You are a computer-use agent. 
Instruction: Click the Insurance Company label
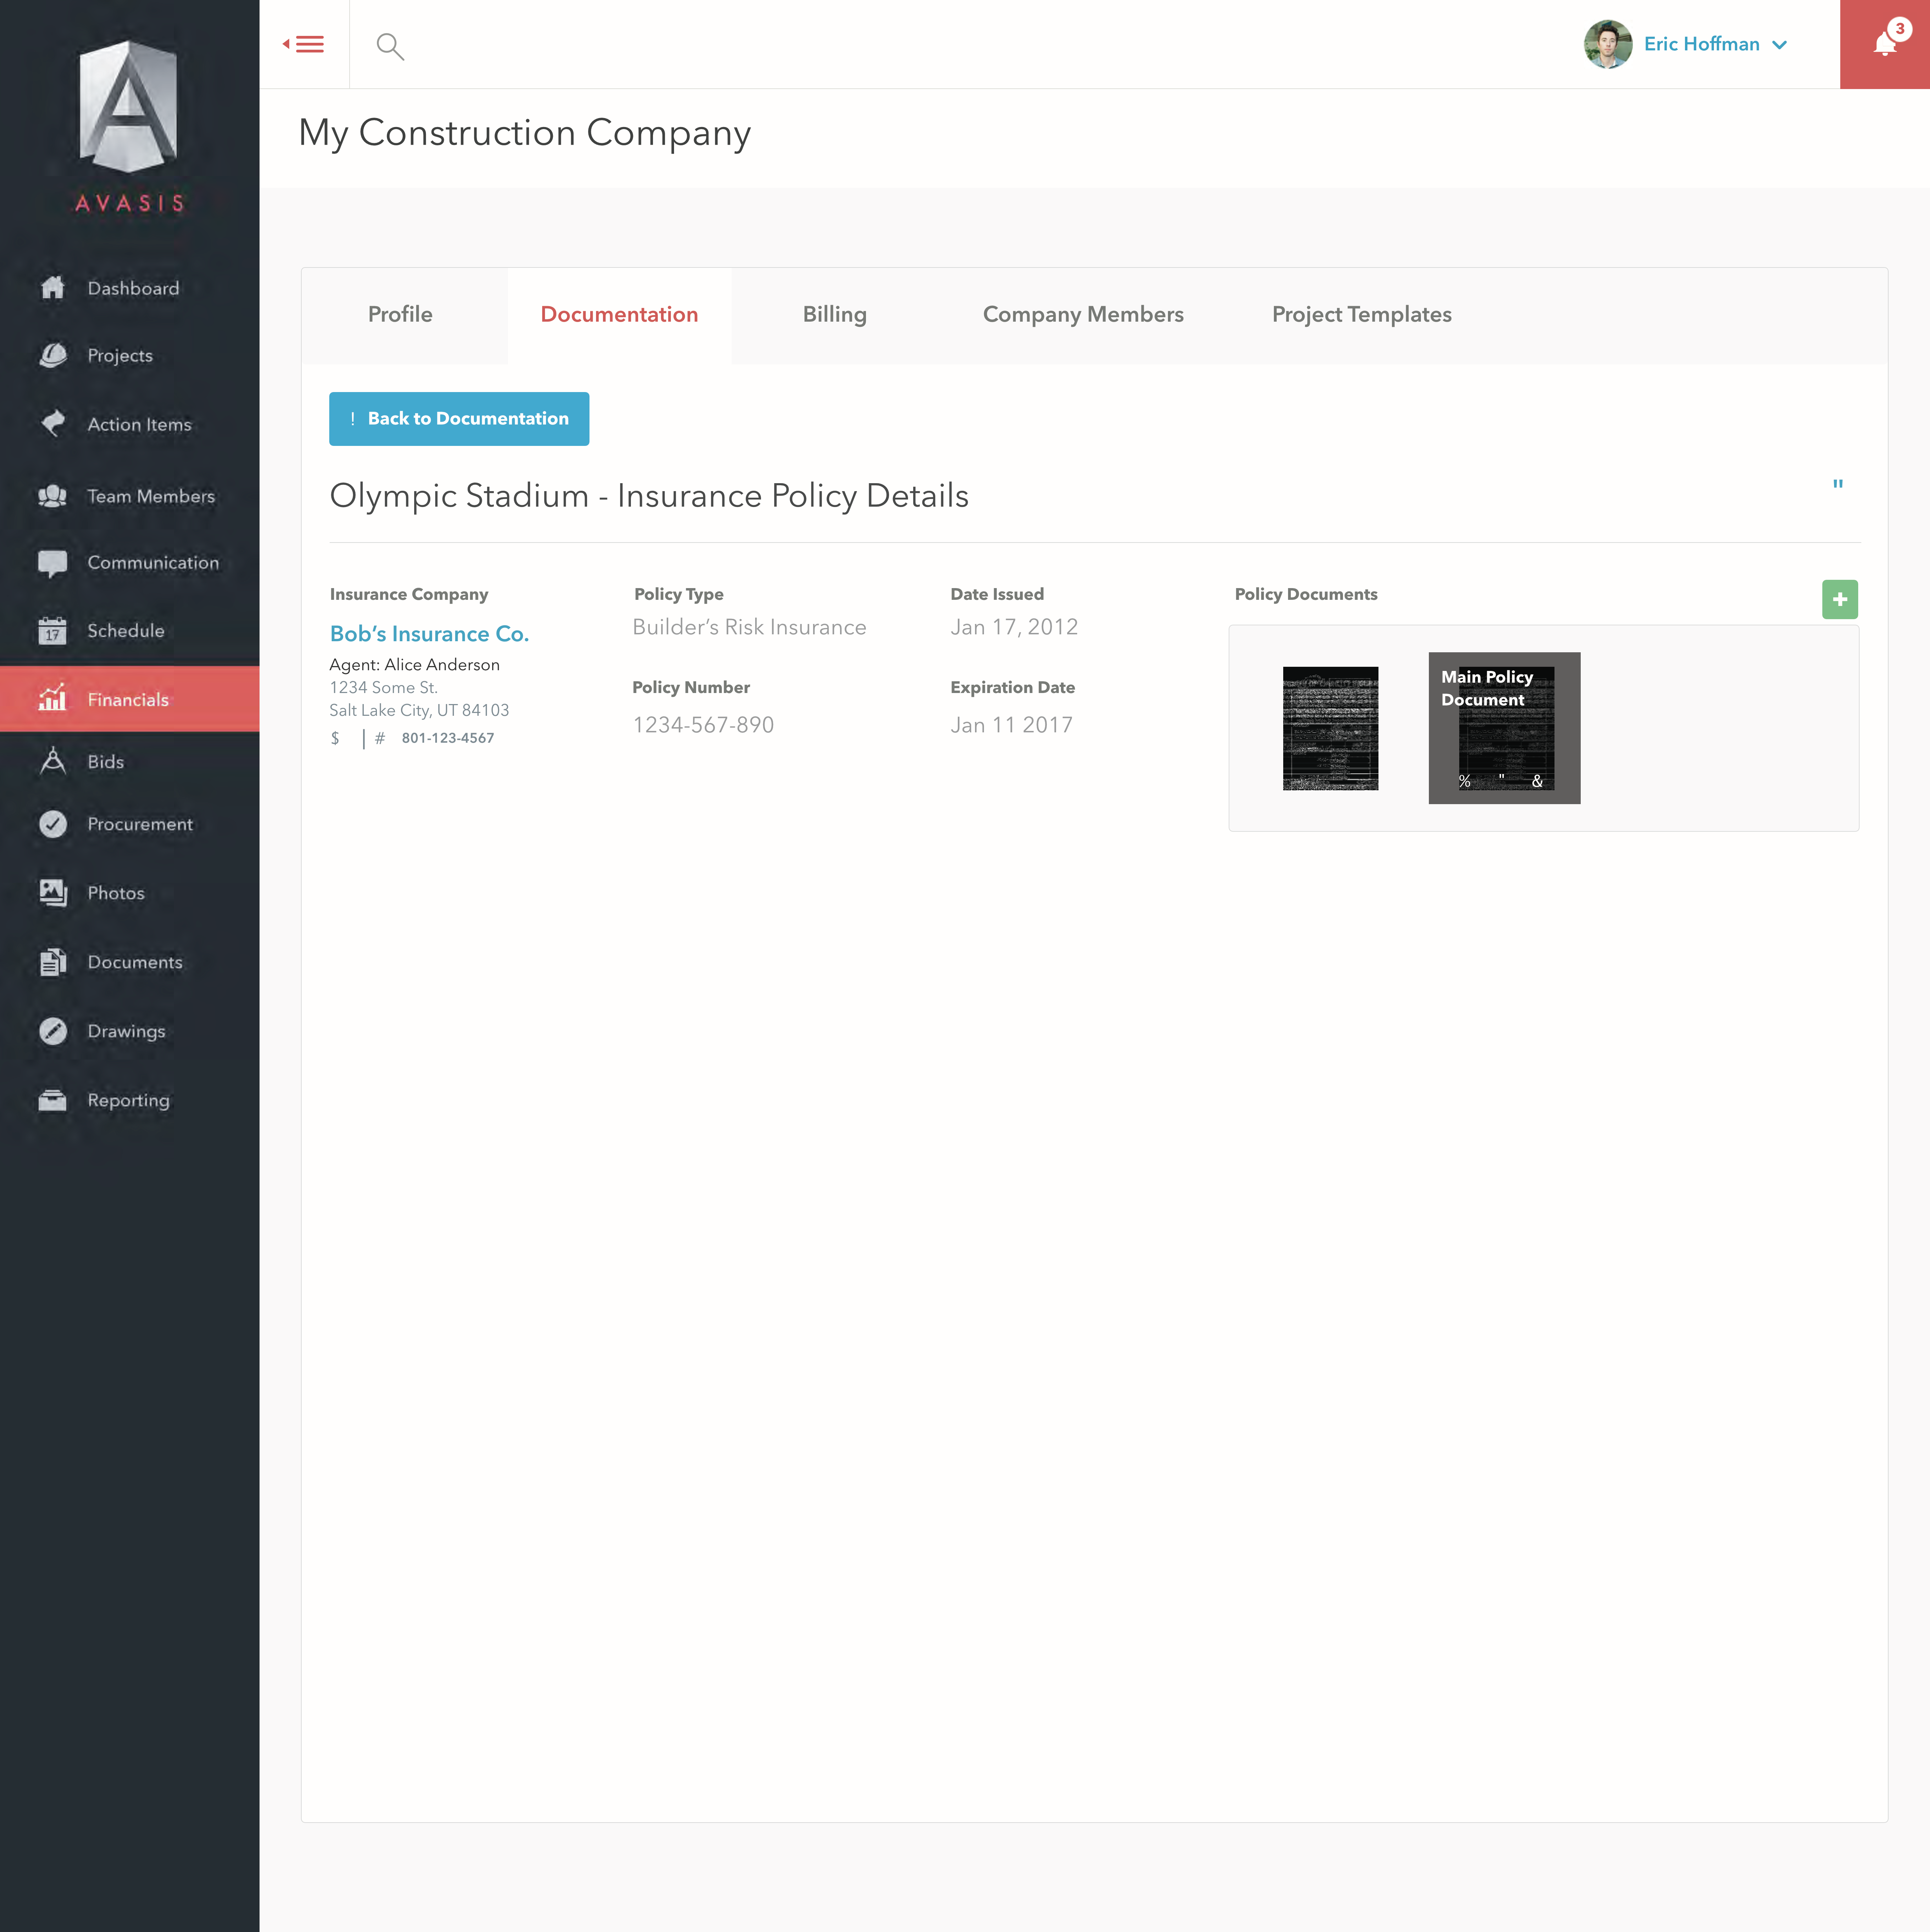[x=409, y=594]
